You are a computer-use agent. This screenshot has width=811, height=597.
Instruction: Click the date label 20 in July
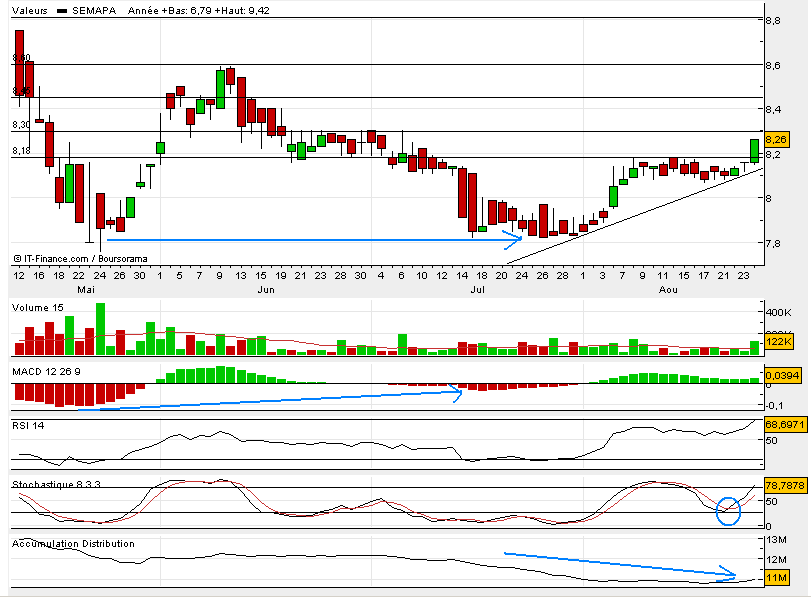502,275
